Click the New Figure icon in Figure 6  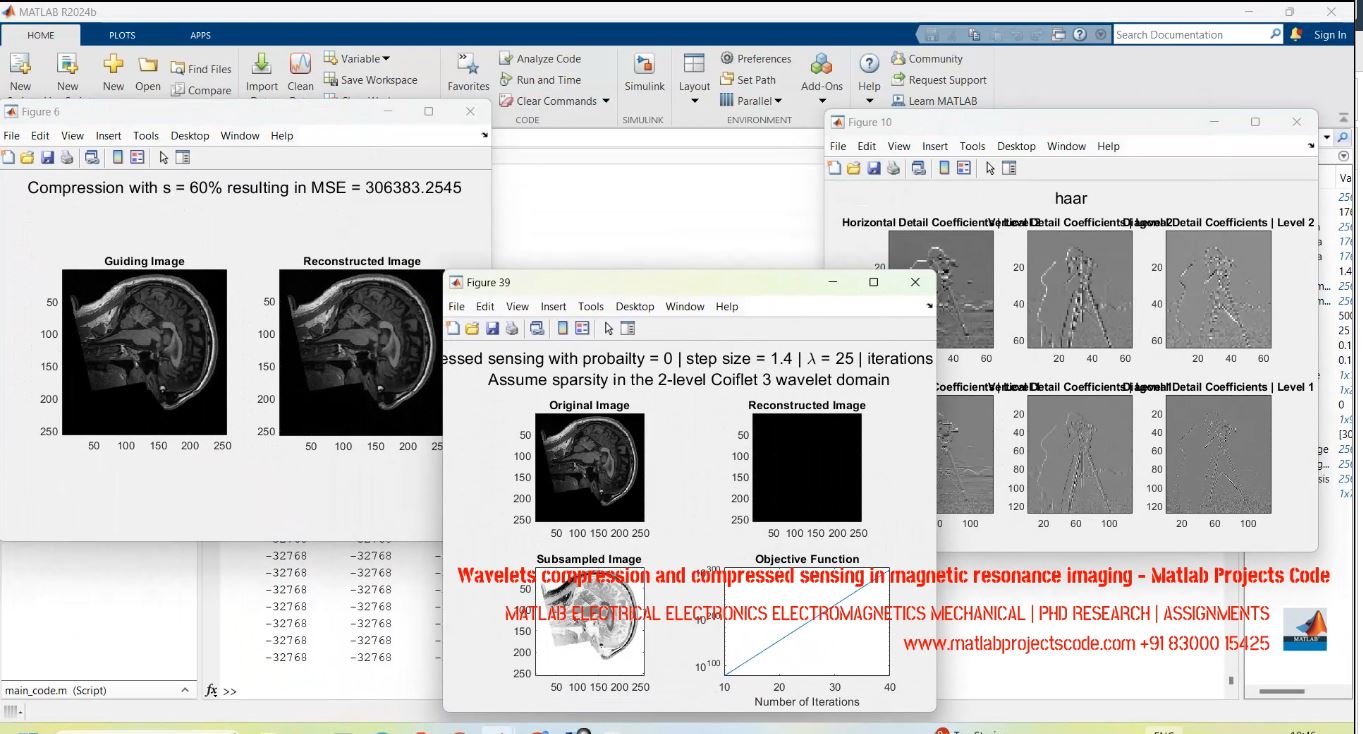click(x=9, y=157)
